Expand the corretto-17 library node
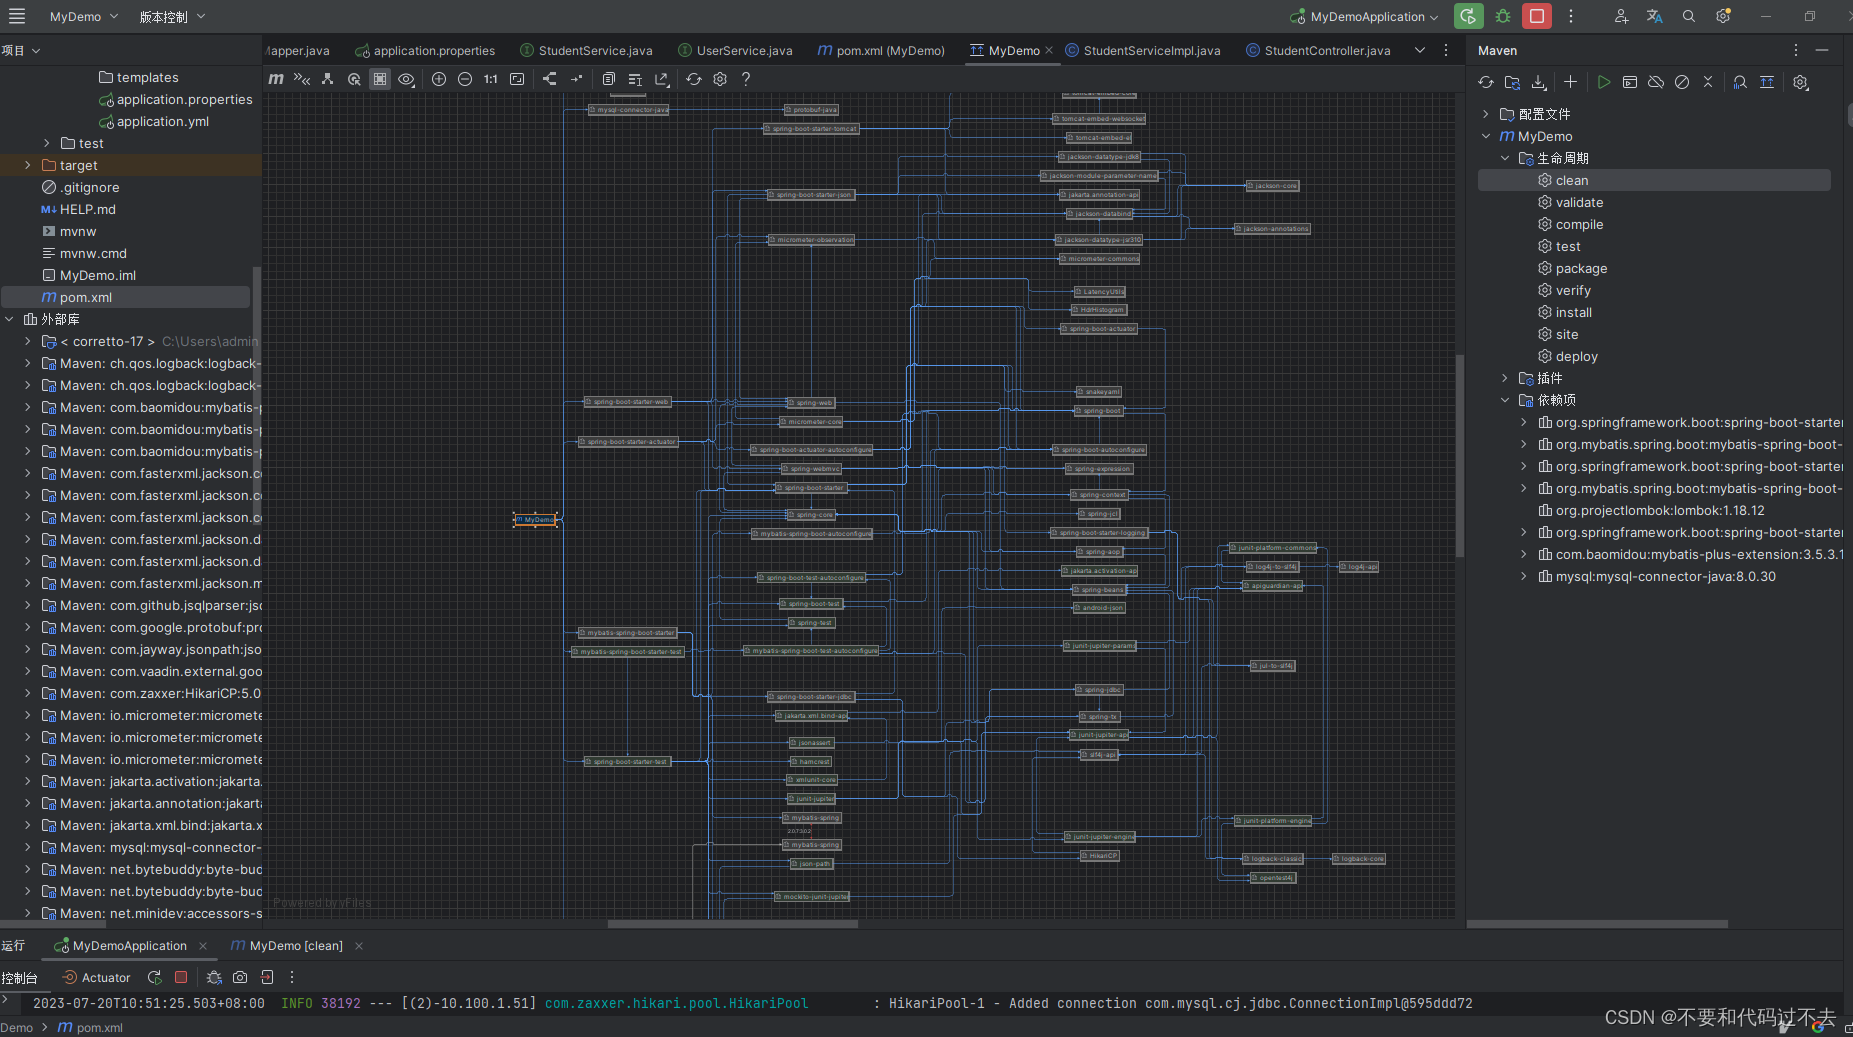 pyautogui.click(x=27, y=342)
